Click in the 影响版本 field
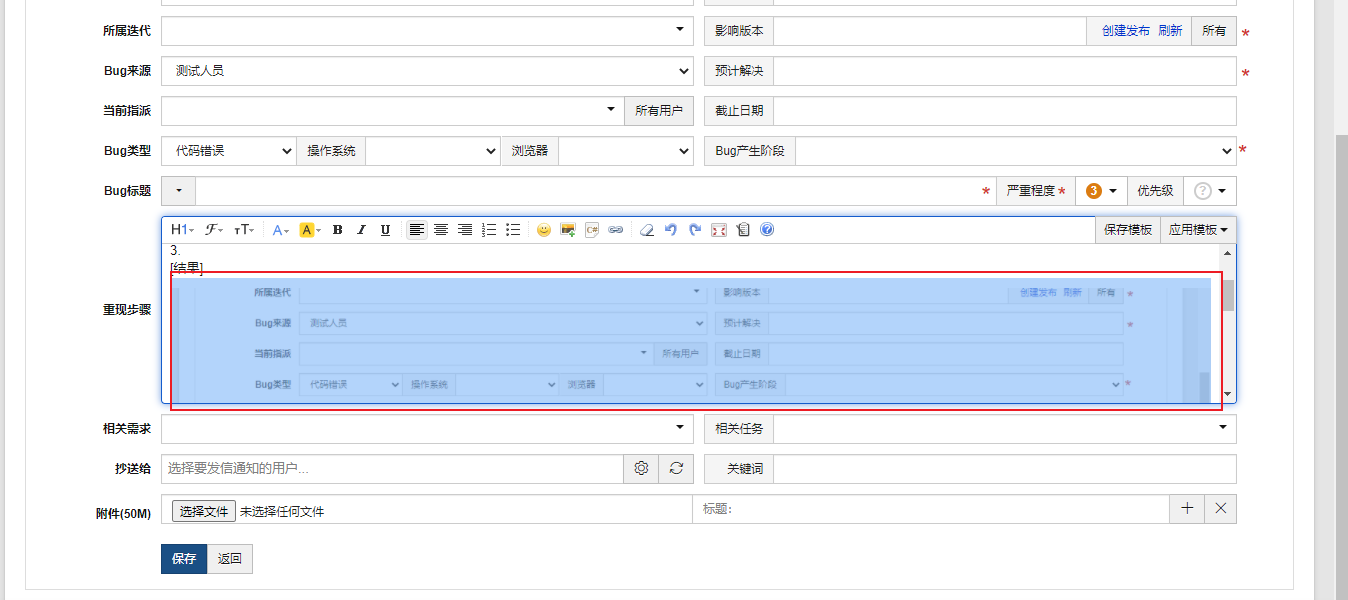This screenshot has height=600, width=1348. point(930,31)
